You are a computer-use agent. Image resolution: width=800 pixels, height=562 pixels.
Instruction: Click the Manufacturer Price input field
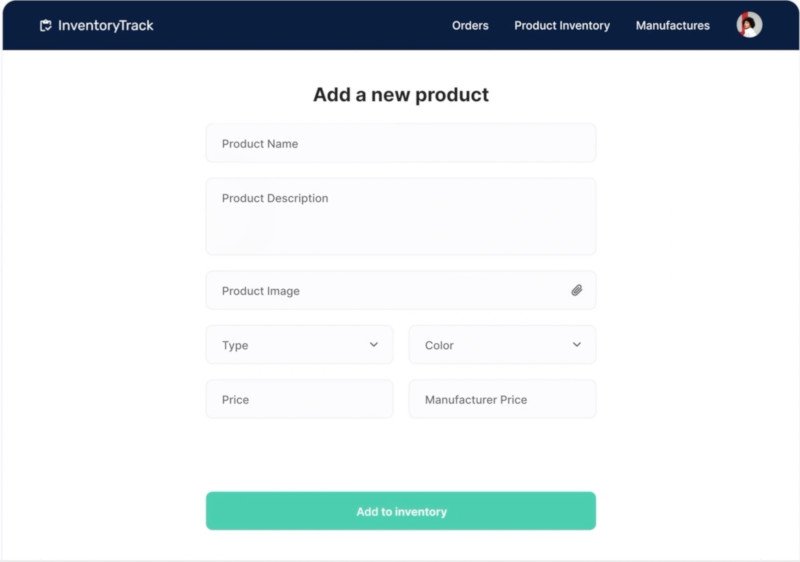(x=503, y=399)
